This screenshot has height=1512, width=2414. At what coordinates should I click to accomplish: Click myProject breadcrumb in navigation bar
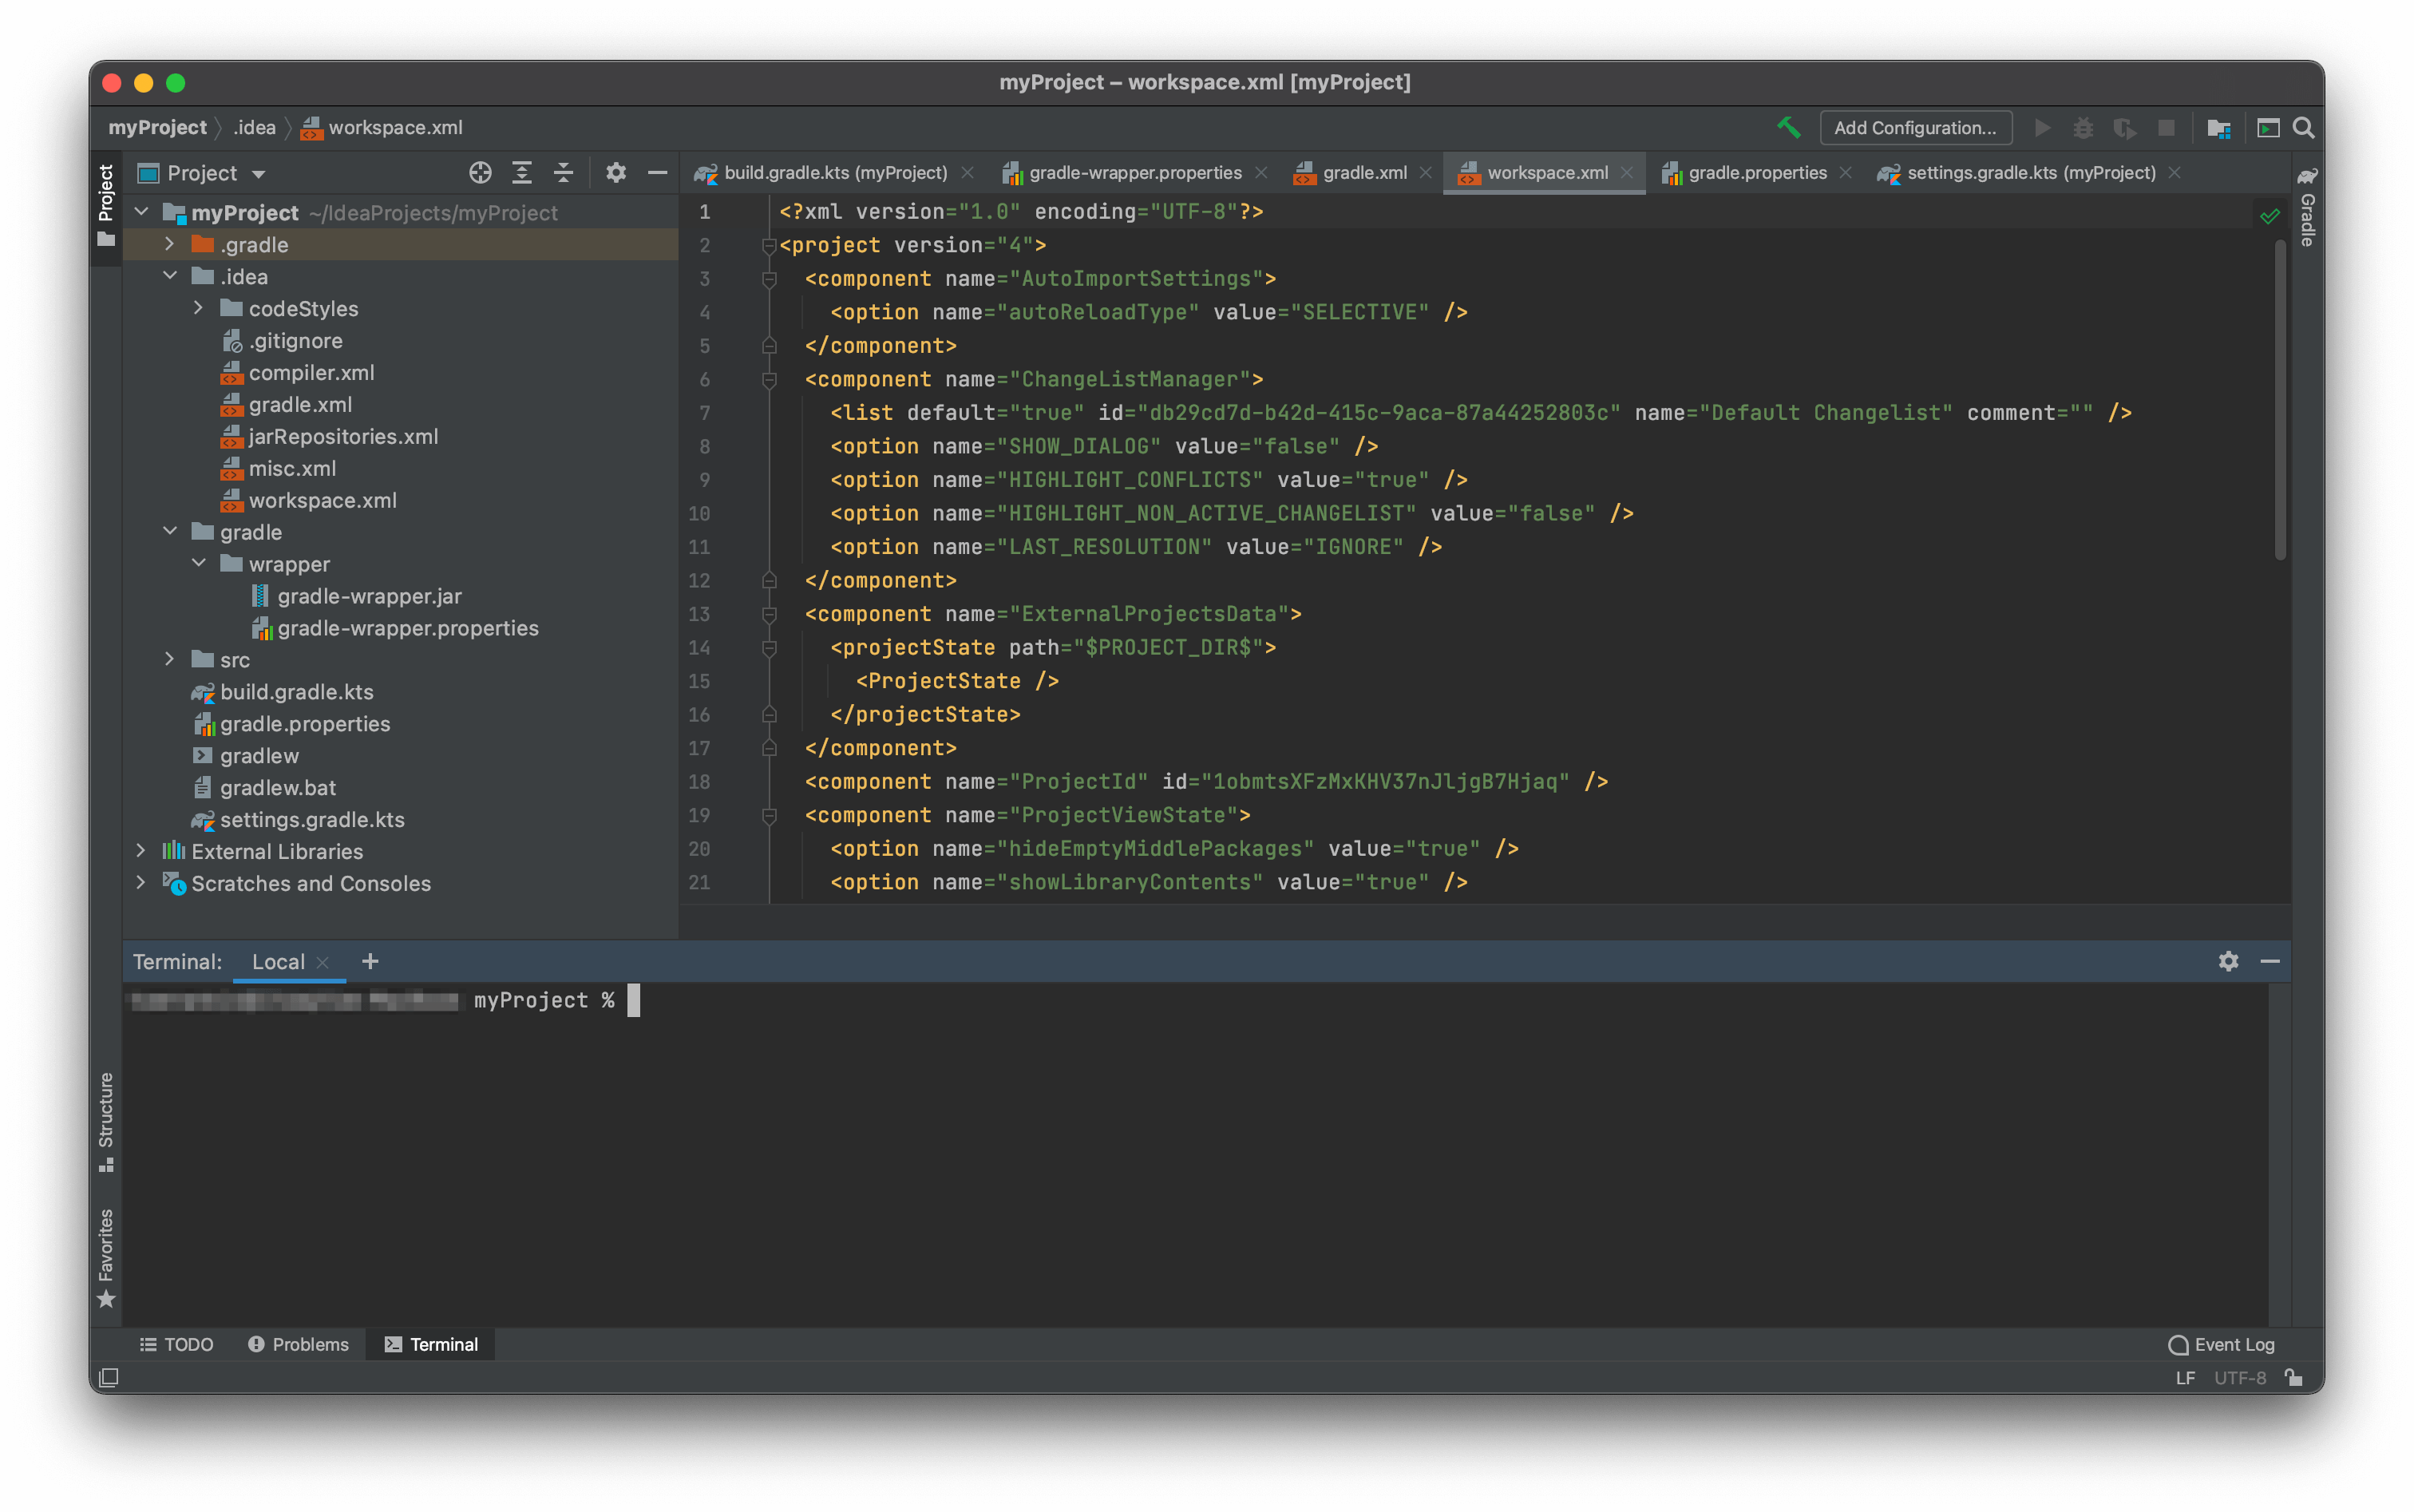click(158, 128)
